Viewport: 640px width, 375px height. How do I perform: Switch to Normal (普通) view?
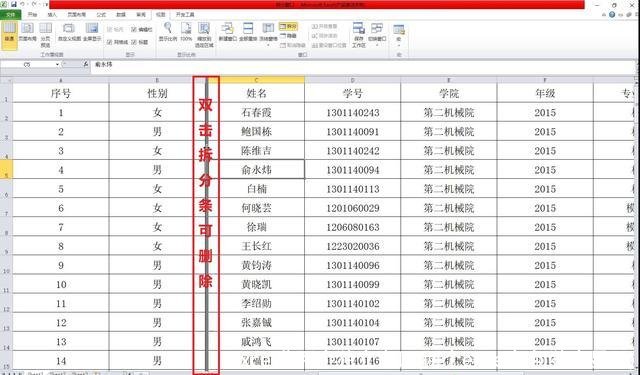[9, 36]
